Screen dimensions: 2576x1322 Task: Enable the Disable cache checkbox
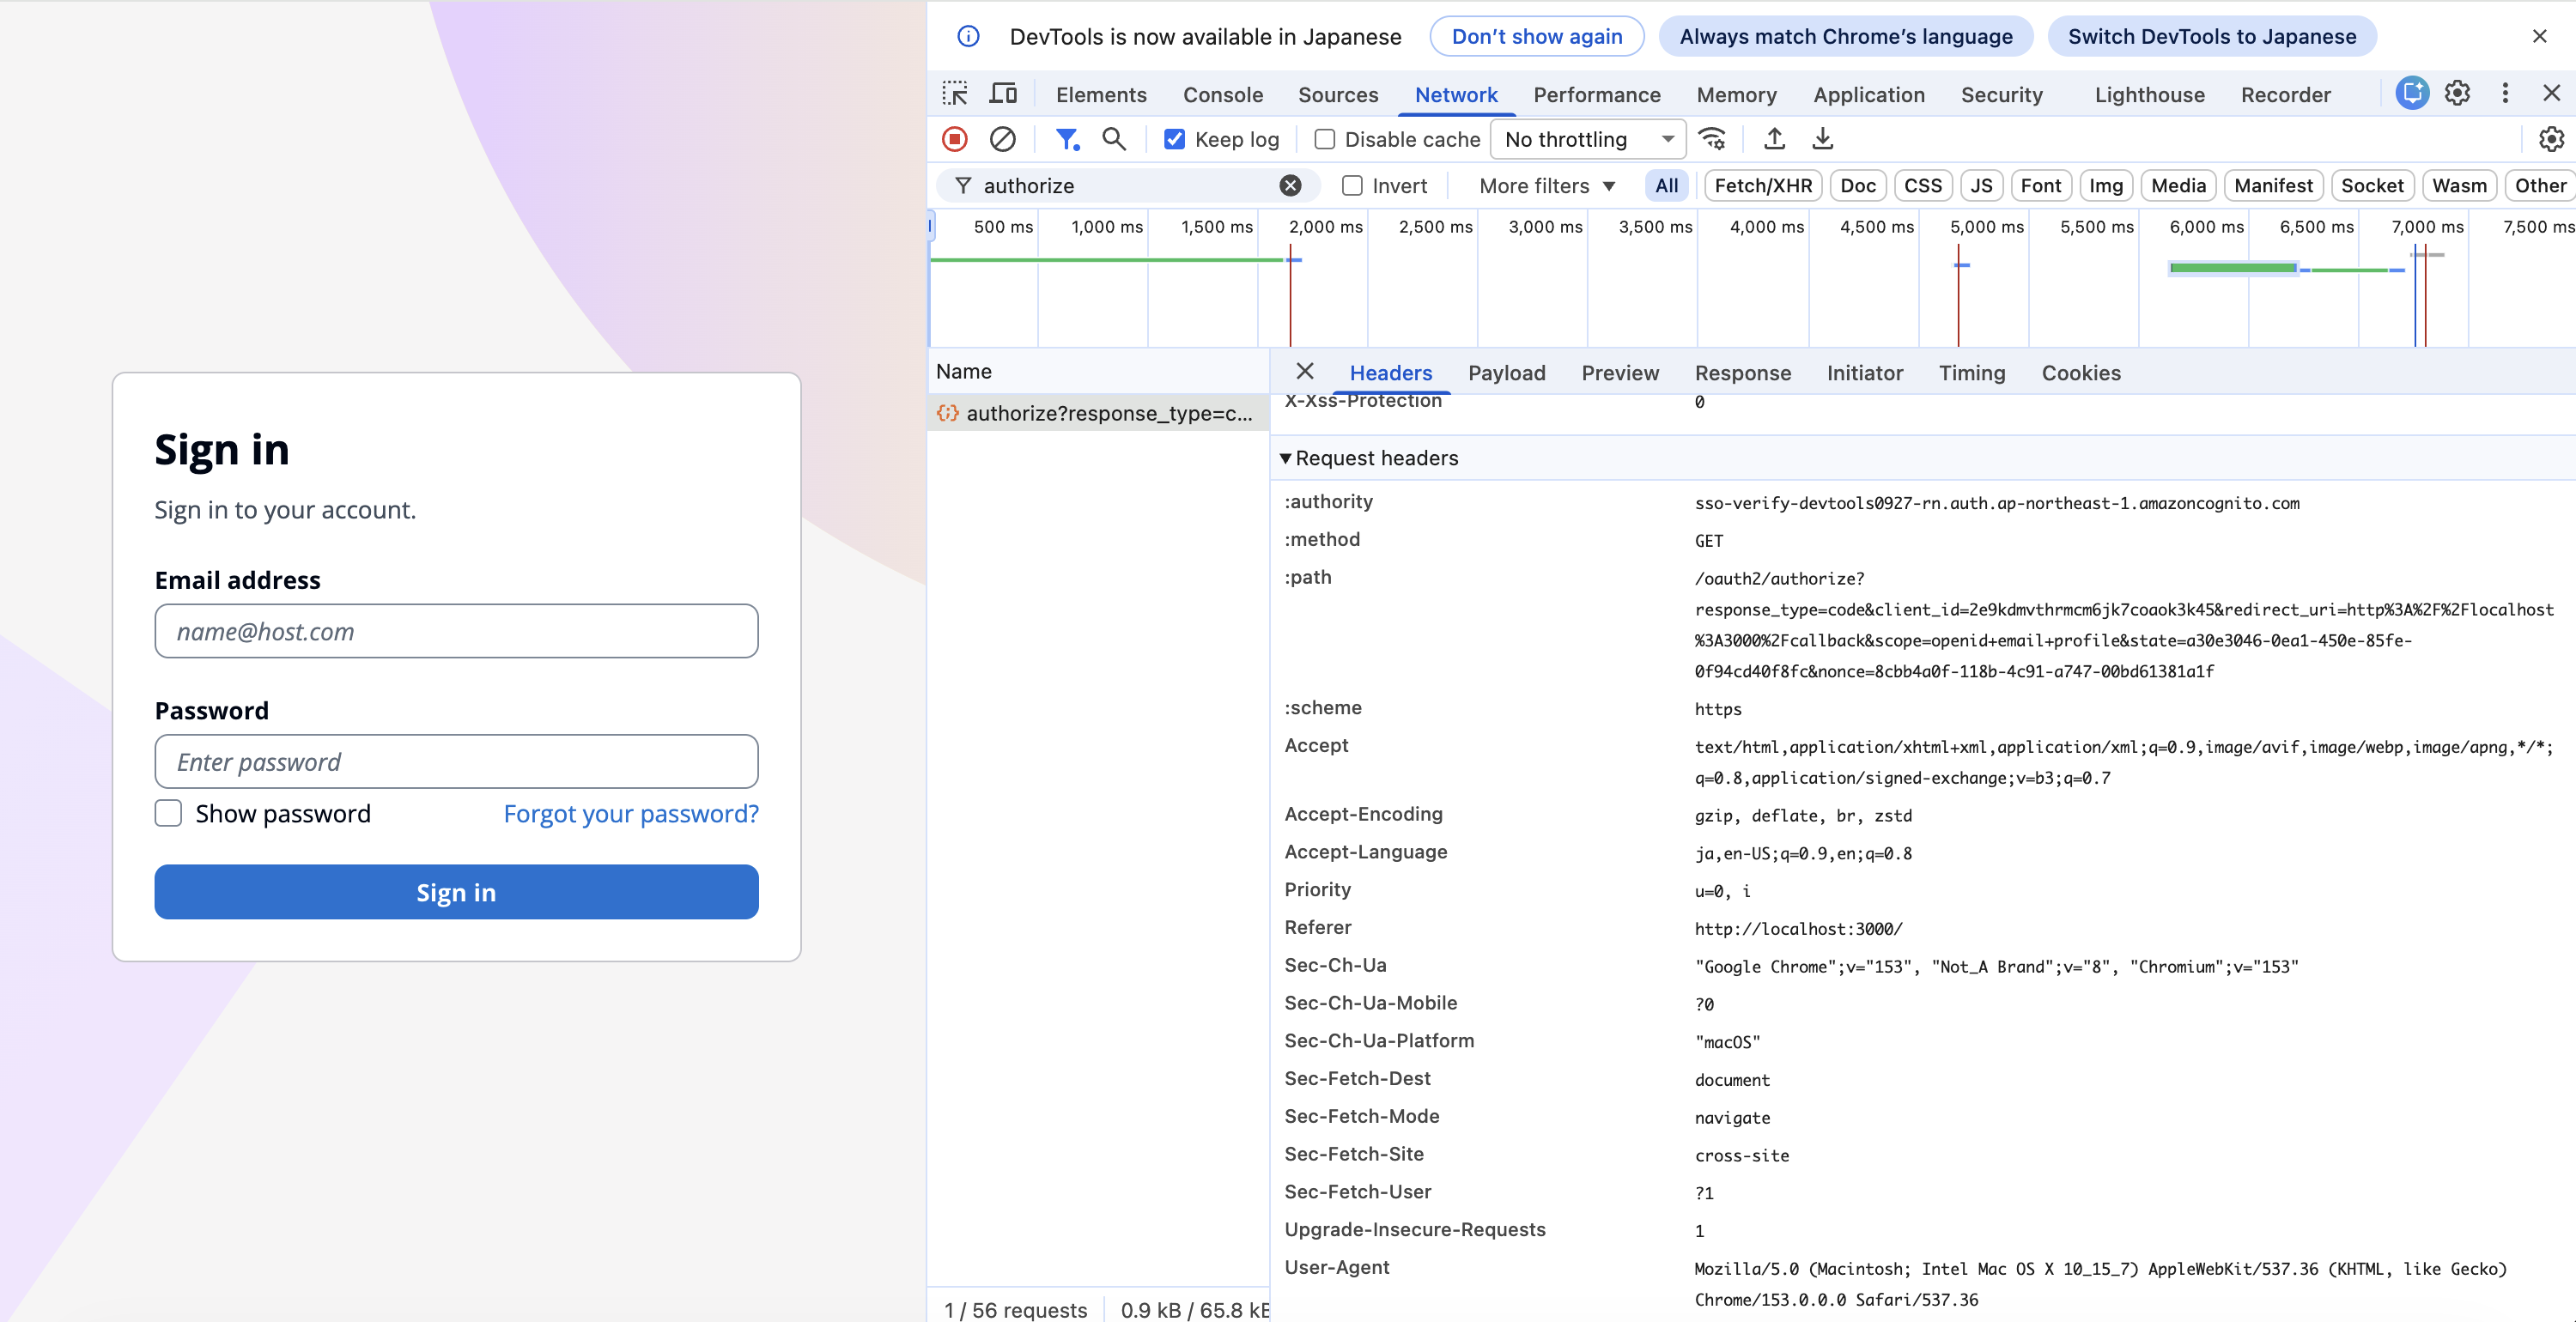coord(1324,139)
